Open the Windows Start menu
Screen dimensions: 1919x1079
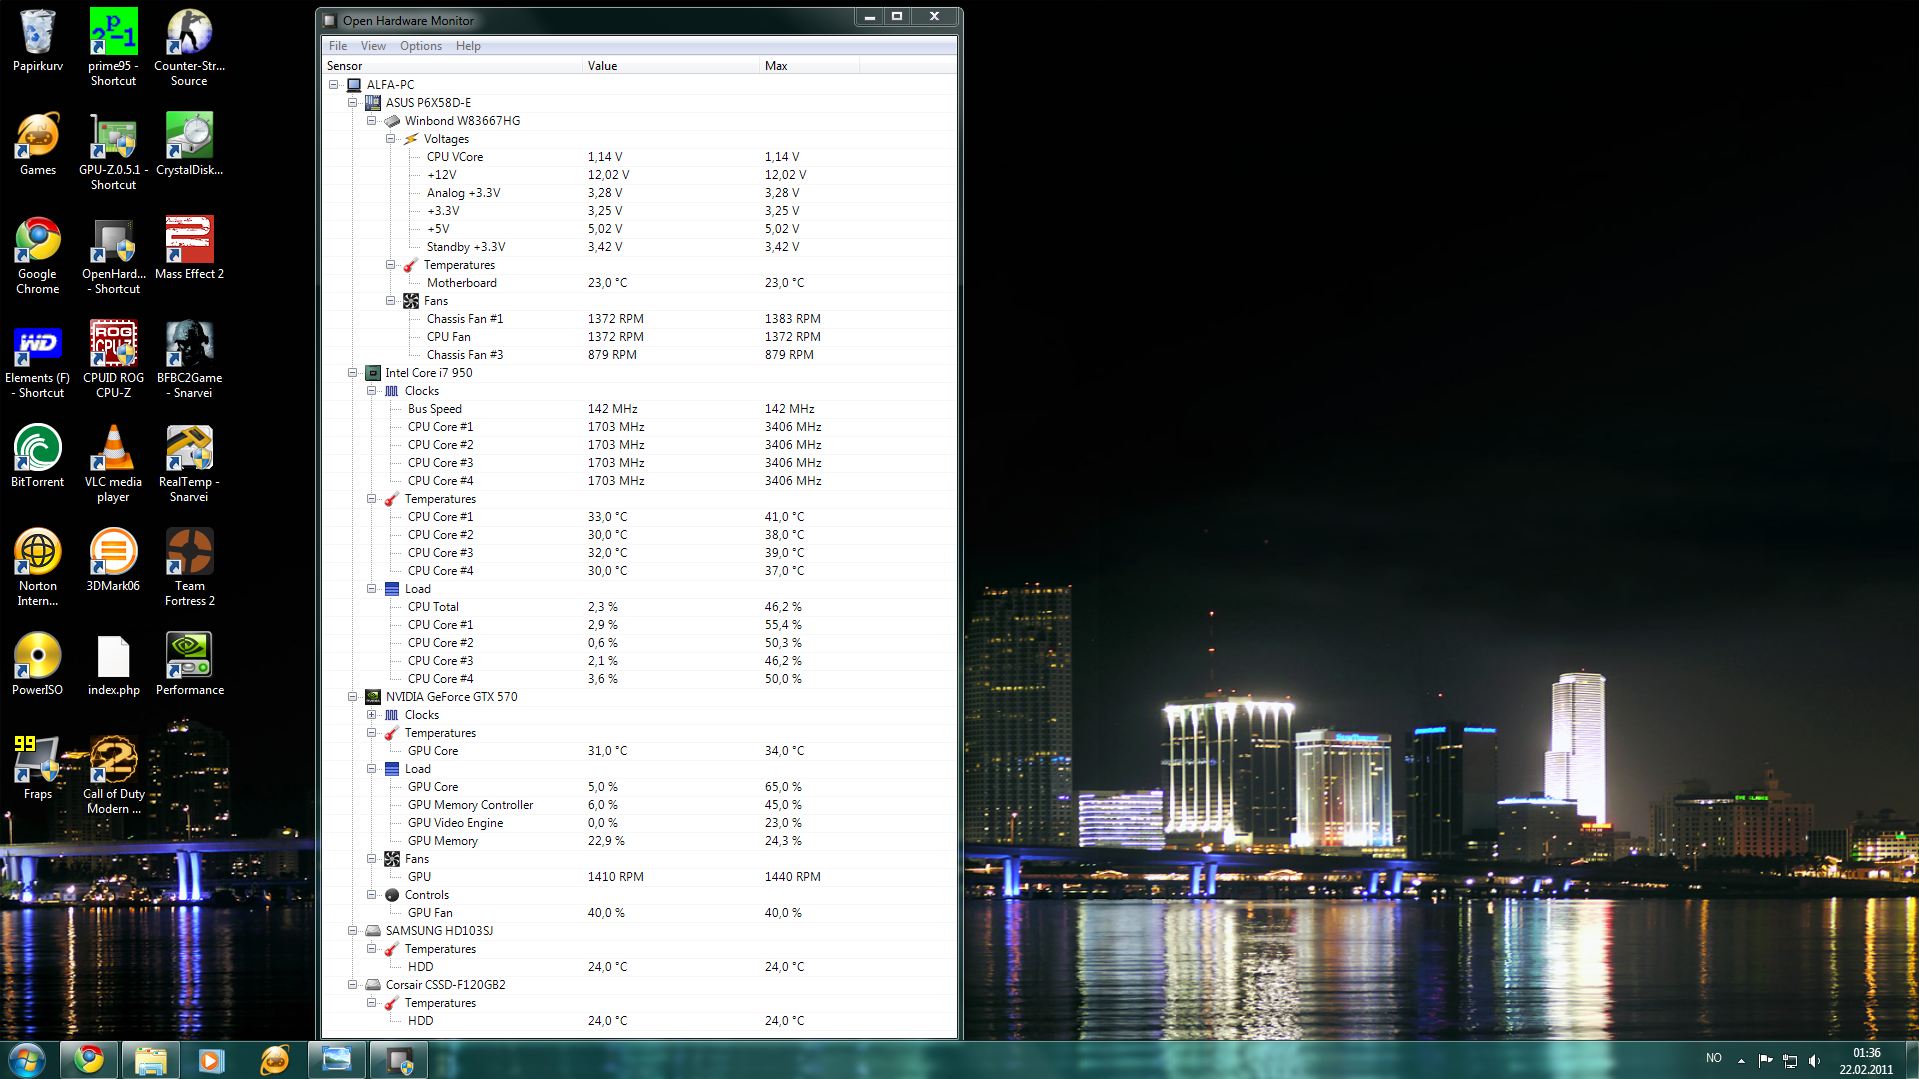[x=26, y=1060]
